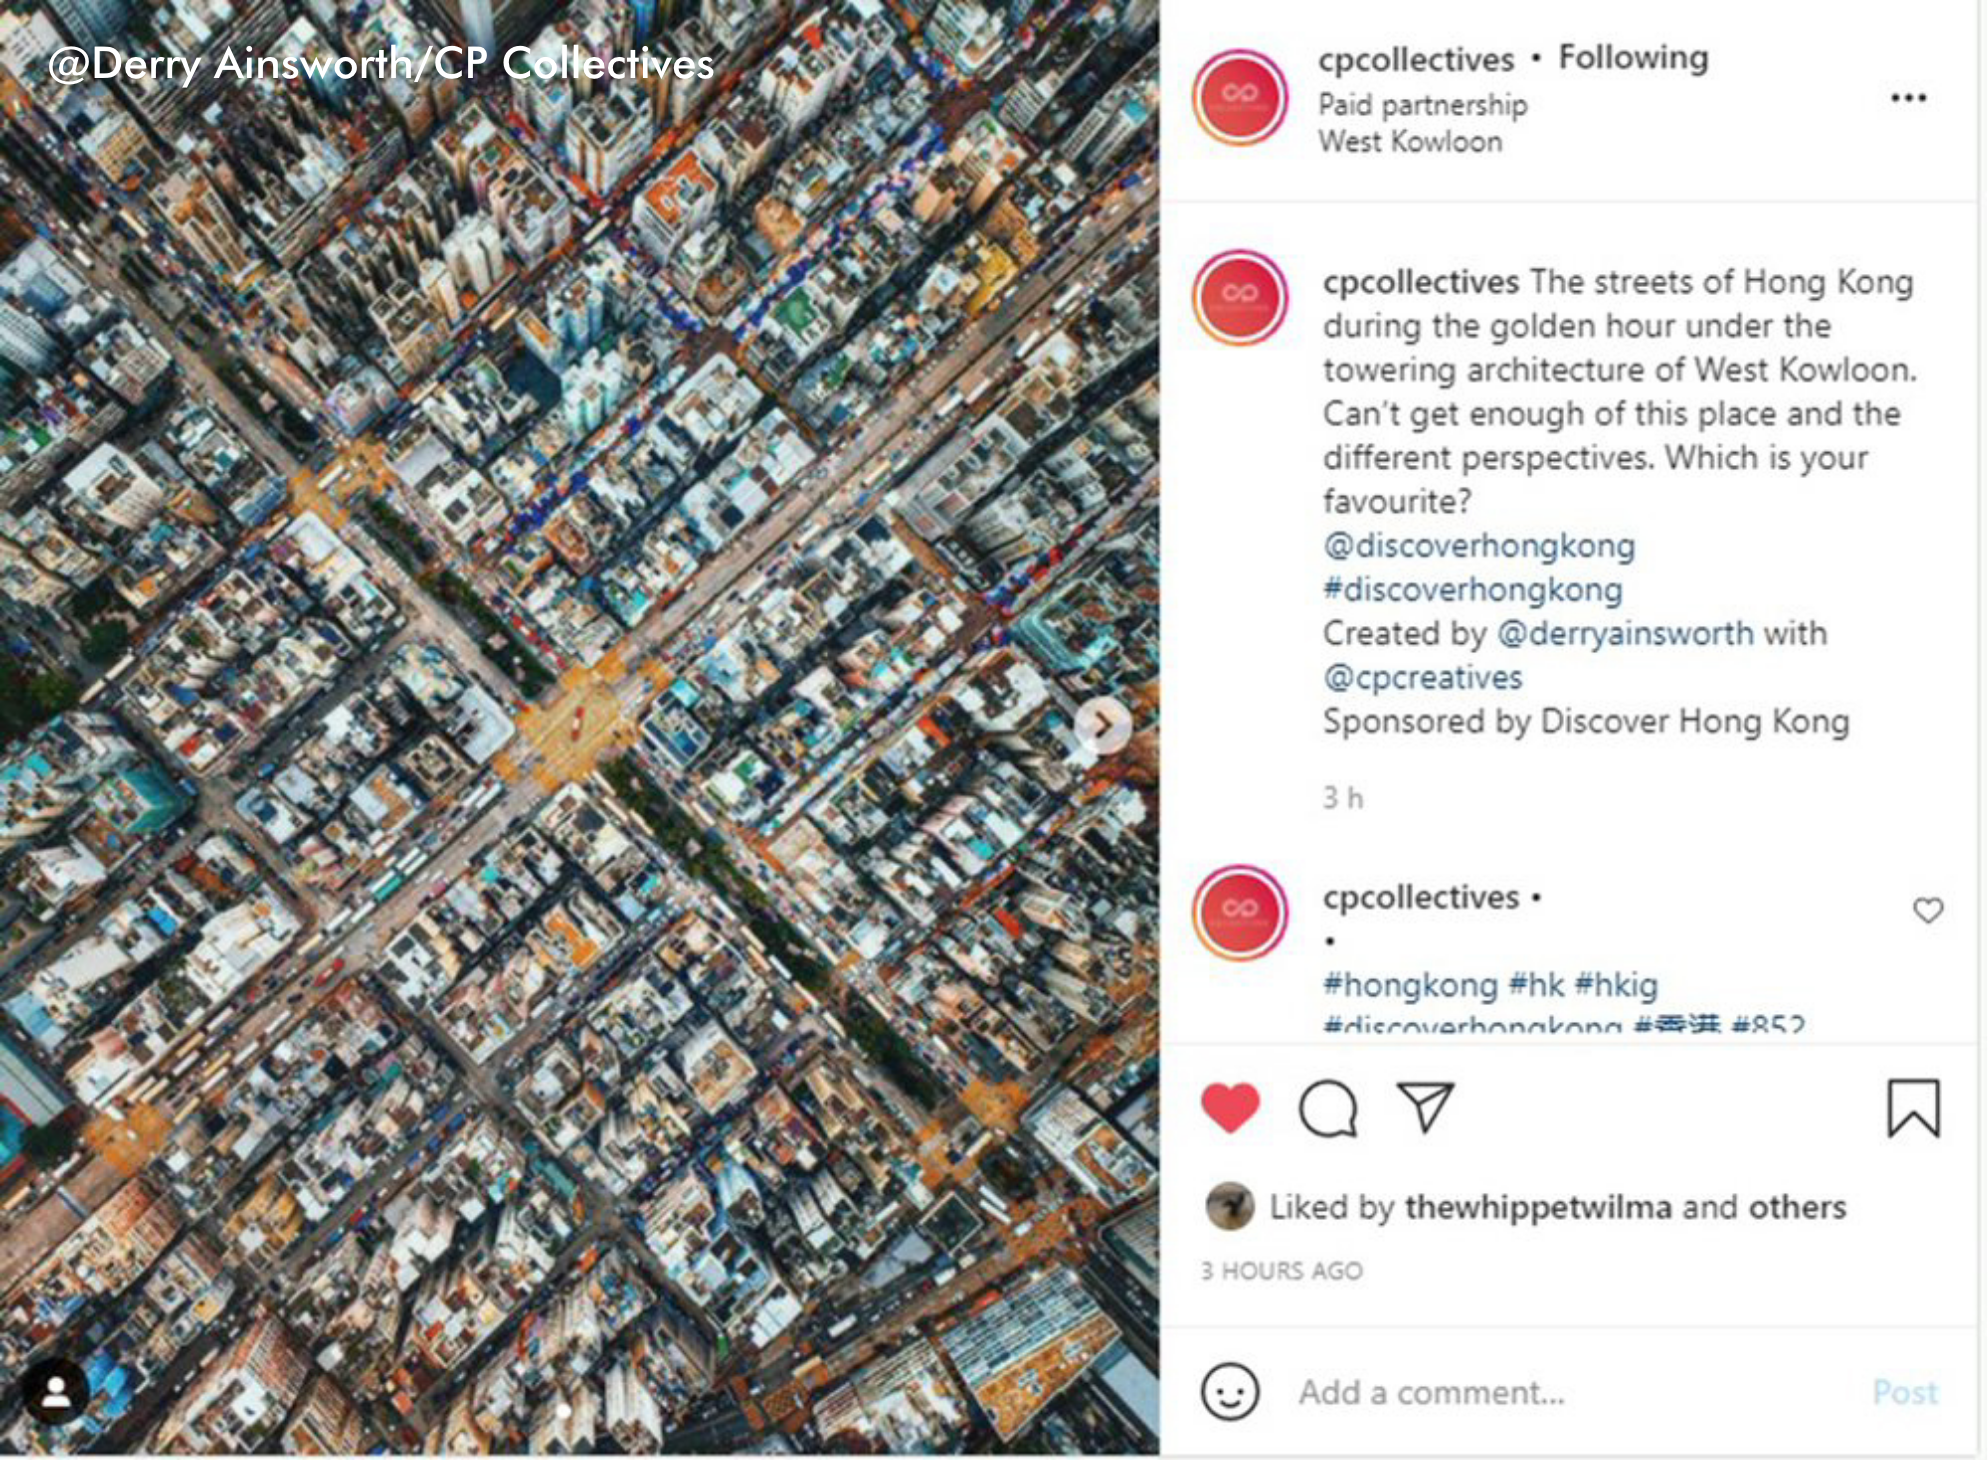Screen dimensions: 1988x1460
Task: Open the #discoverhongkong hashtag
Action: [1472, 589]
